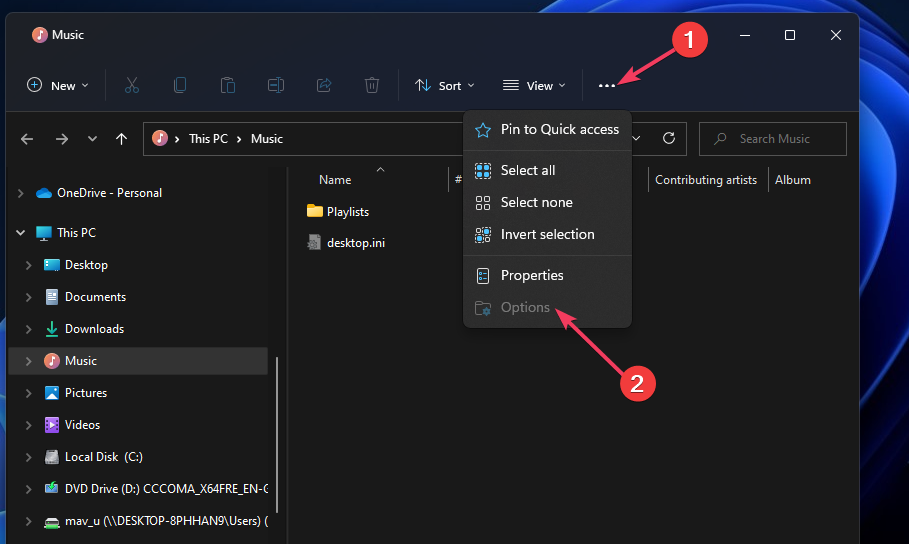Choose Pin to Quick access

pos(547,129)
